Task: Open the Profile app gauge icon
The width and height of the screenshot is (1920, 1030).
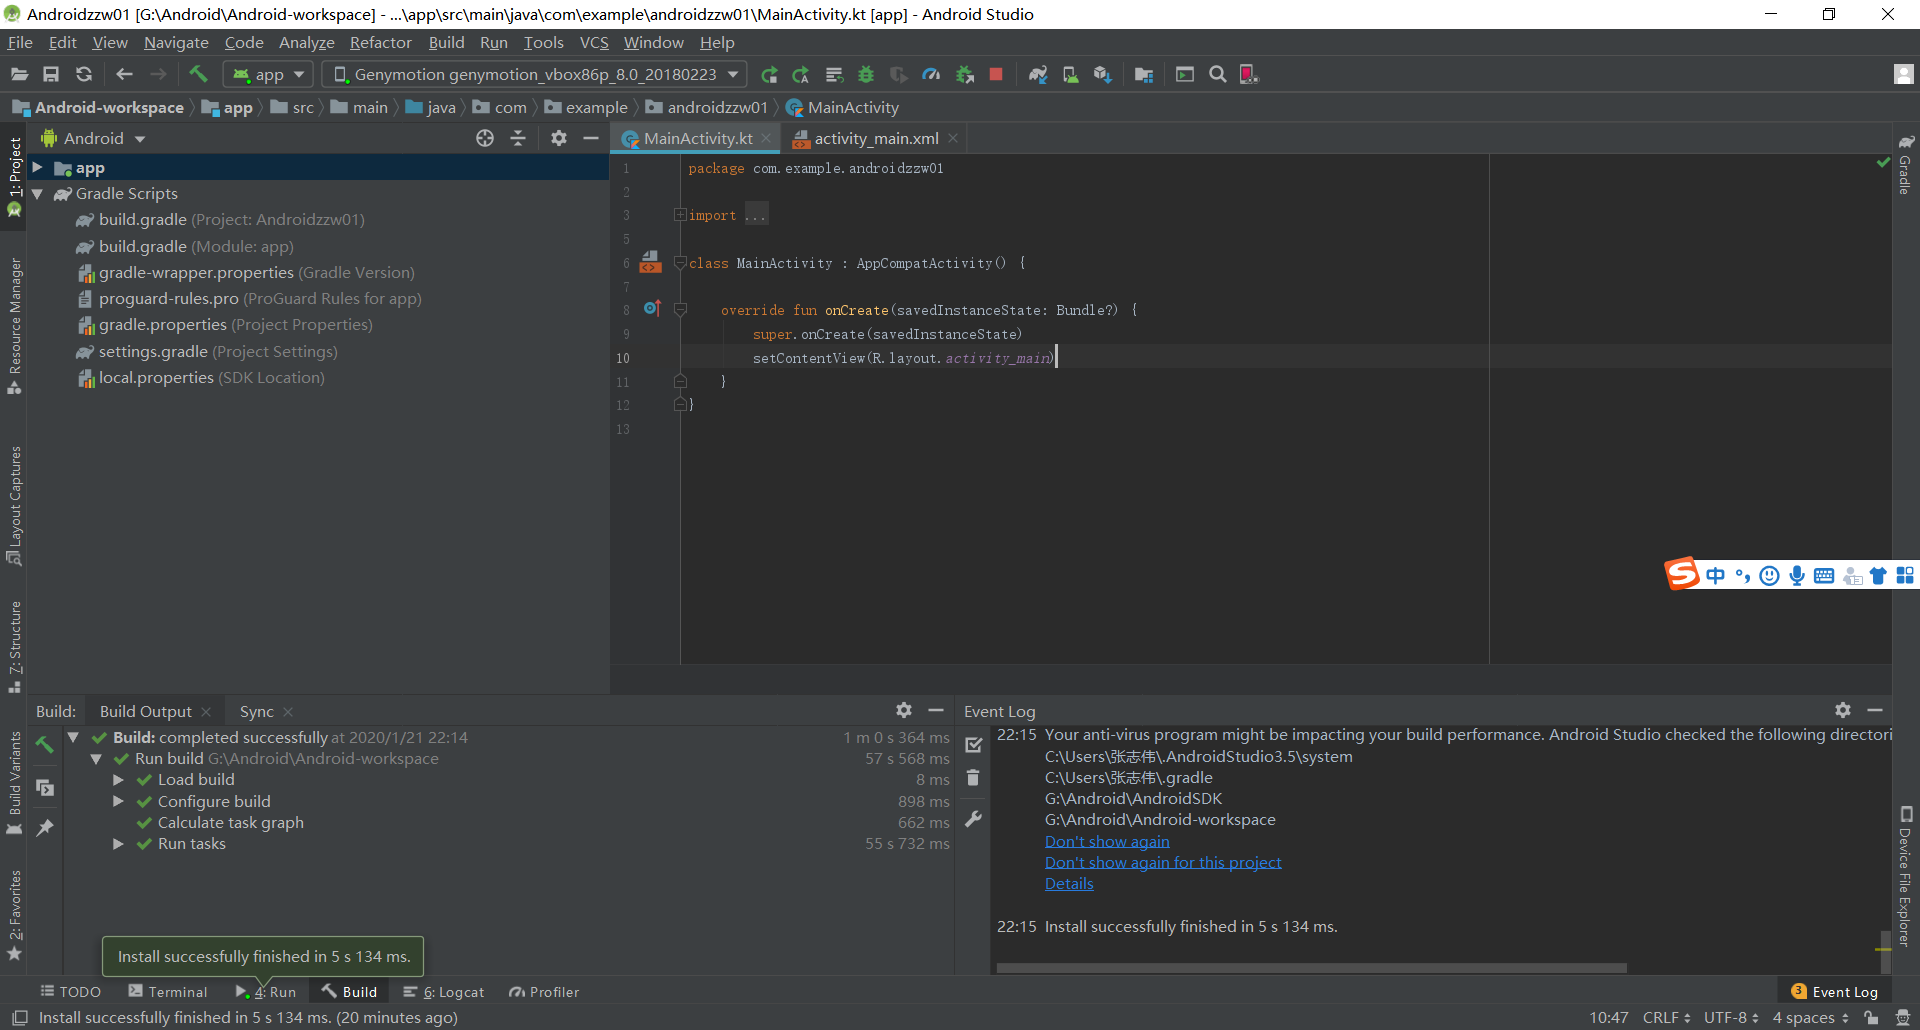Action: [x=931, y=74]
